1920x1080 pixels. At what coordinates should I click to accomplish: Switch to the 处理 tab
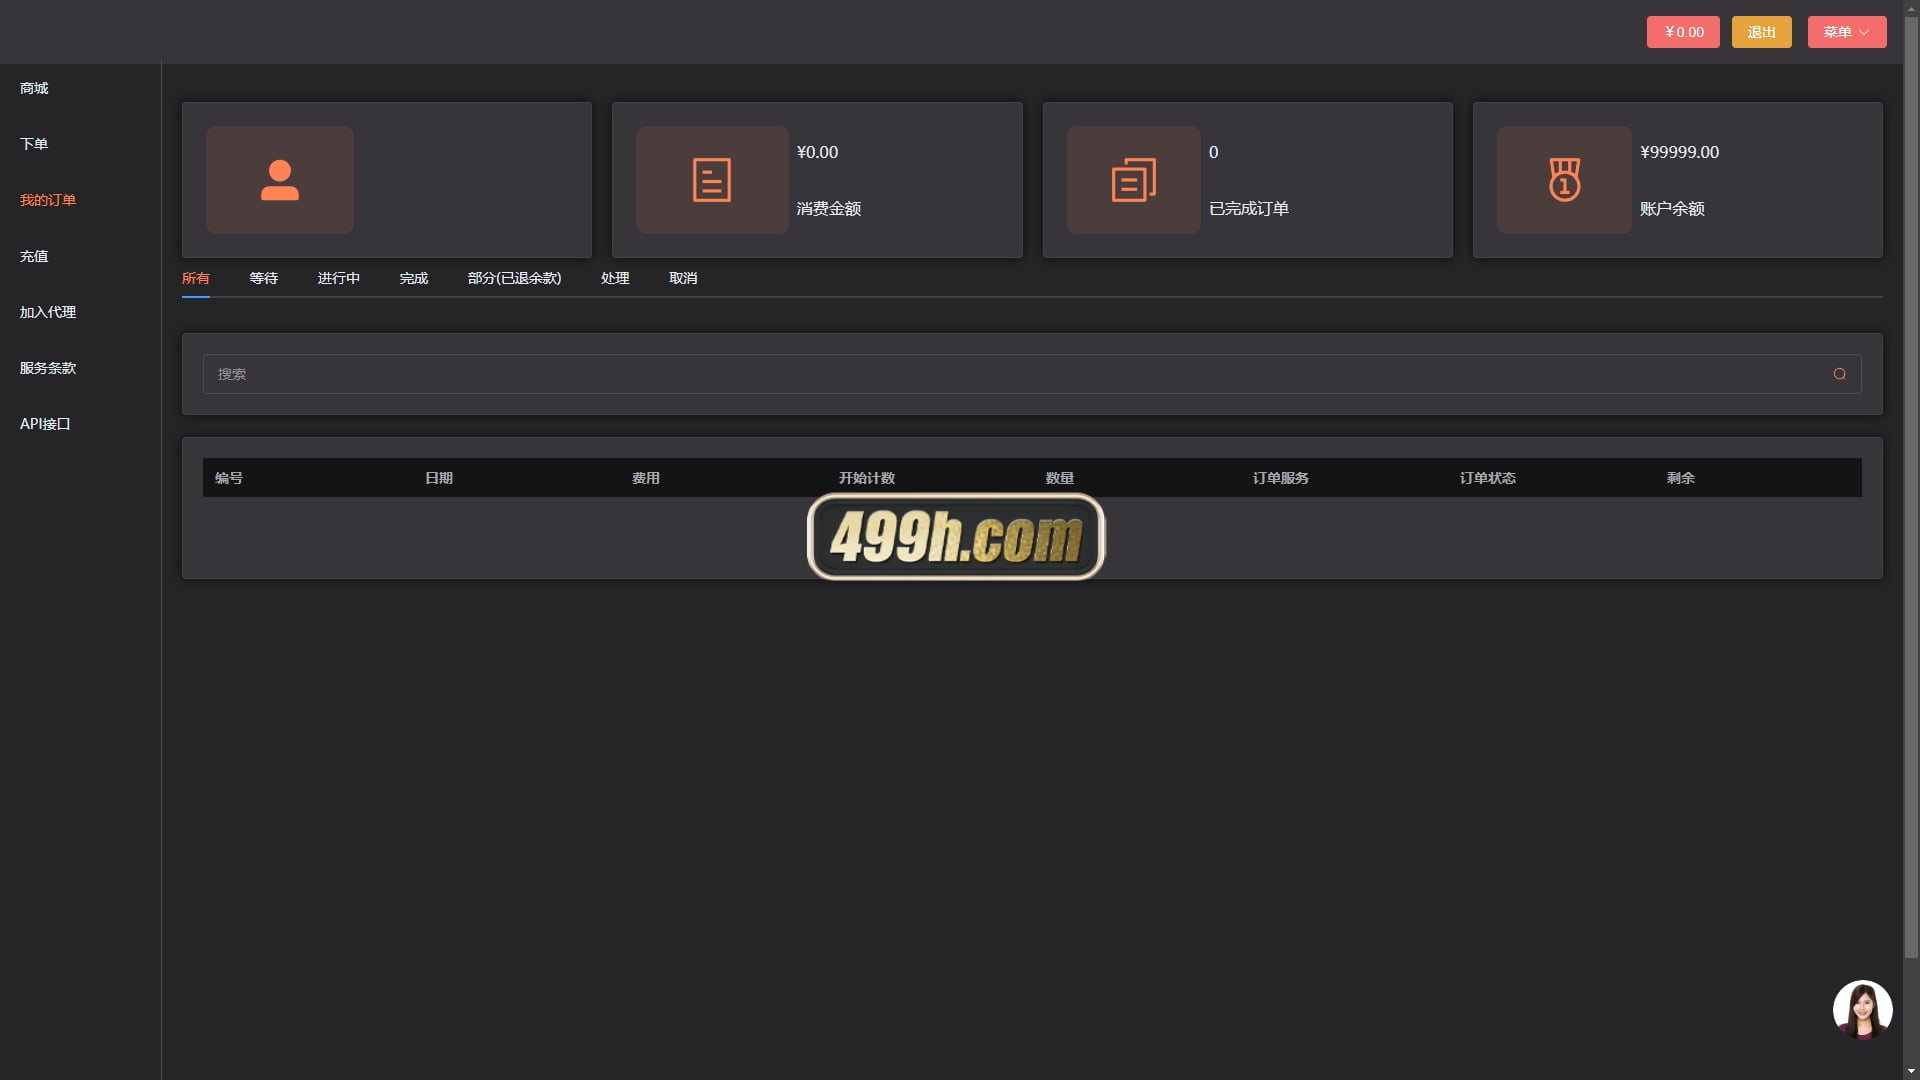tap(615, 278)
